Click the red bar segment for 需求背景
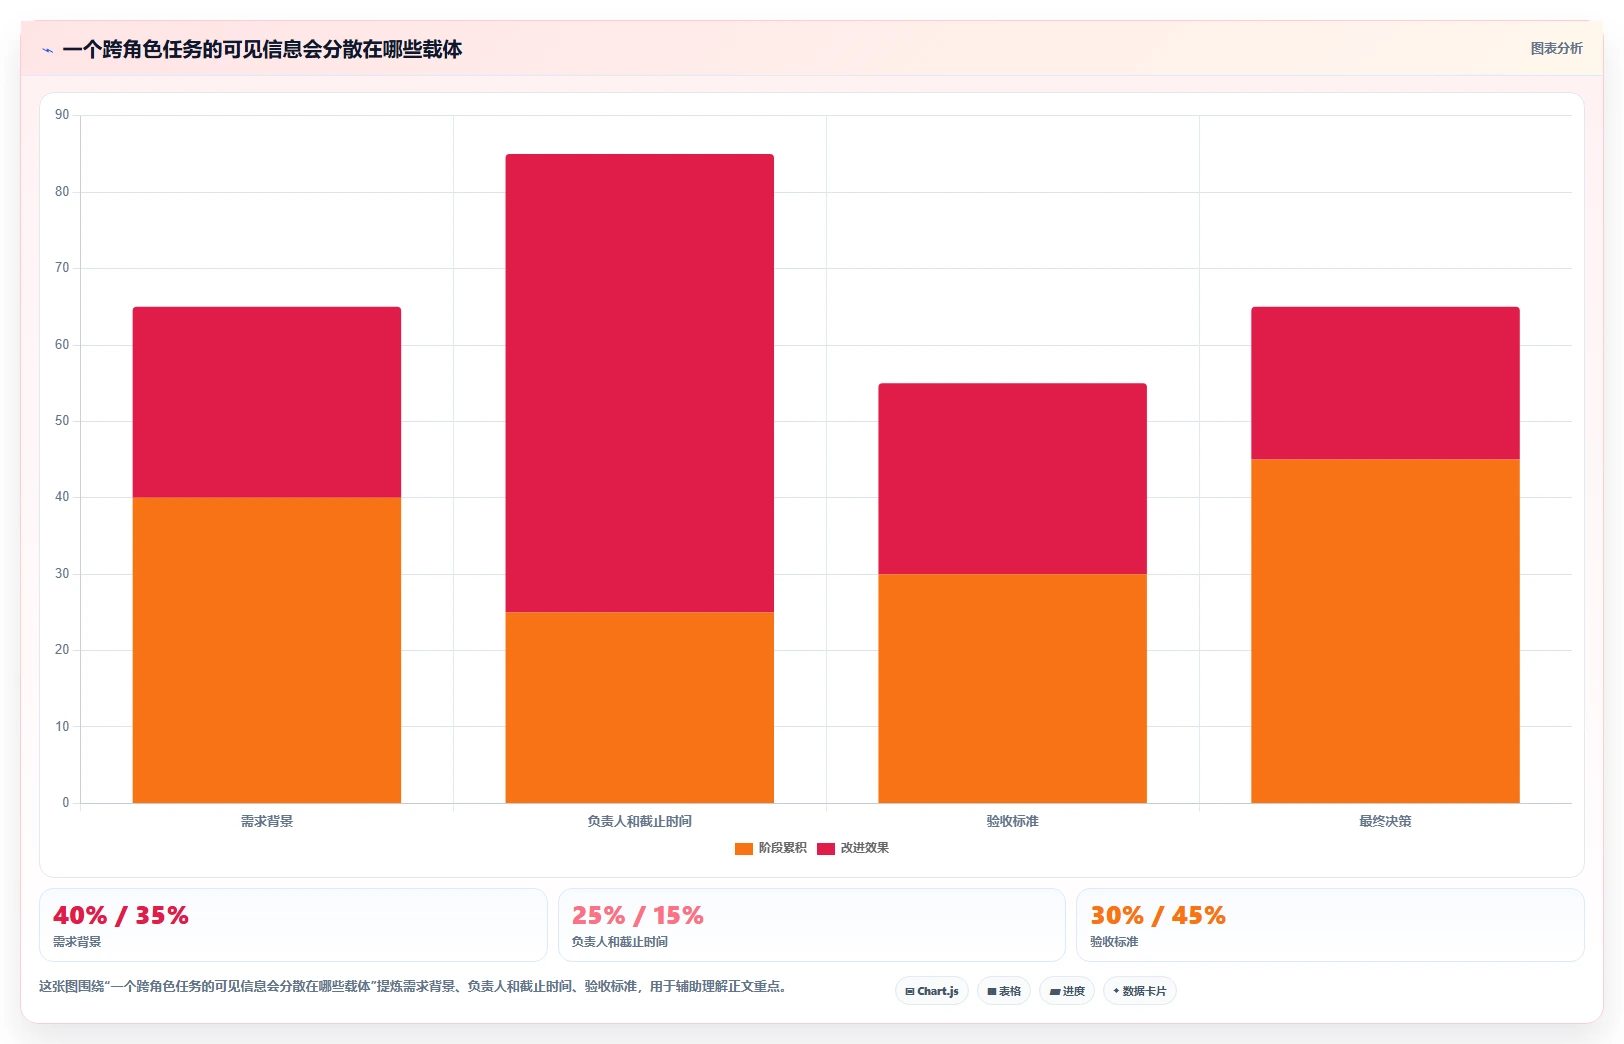This screenshot has height=1044, width=1624. point(267,402)
